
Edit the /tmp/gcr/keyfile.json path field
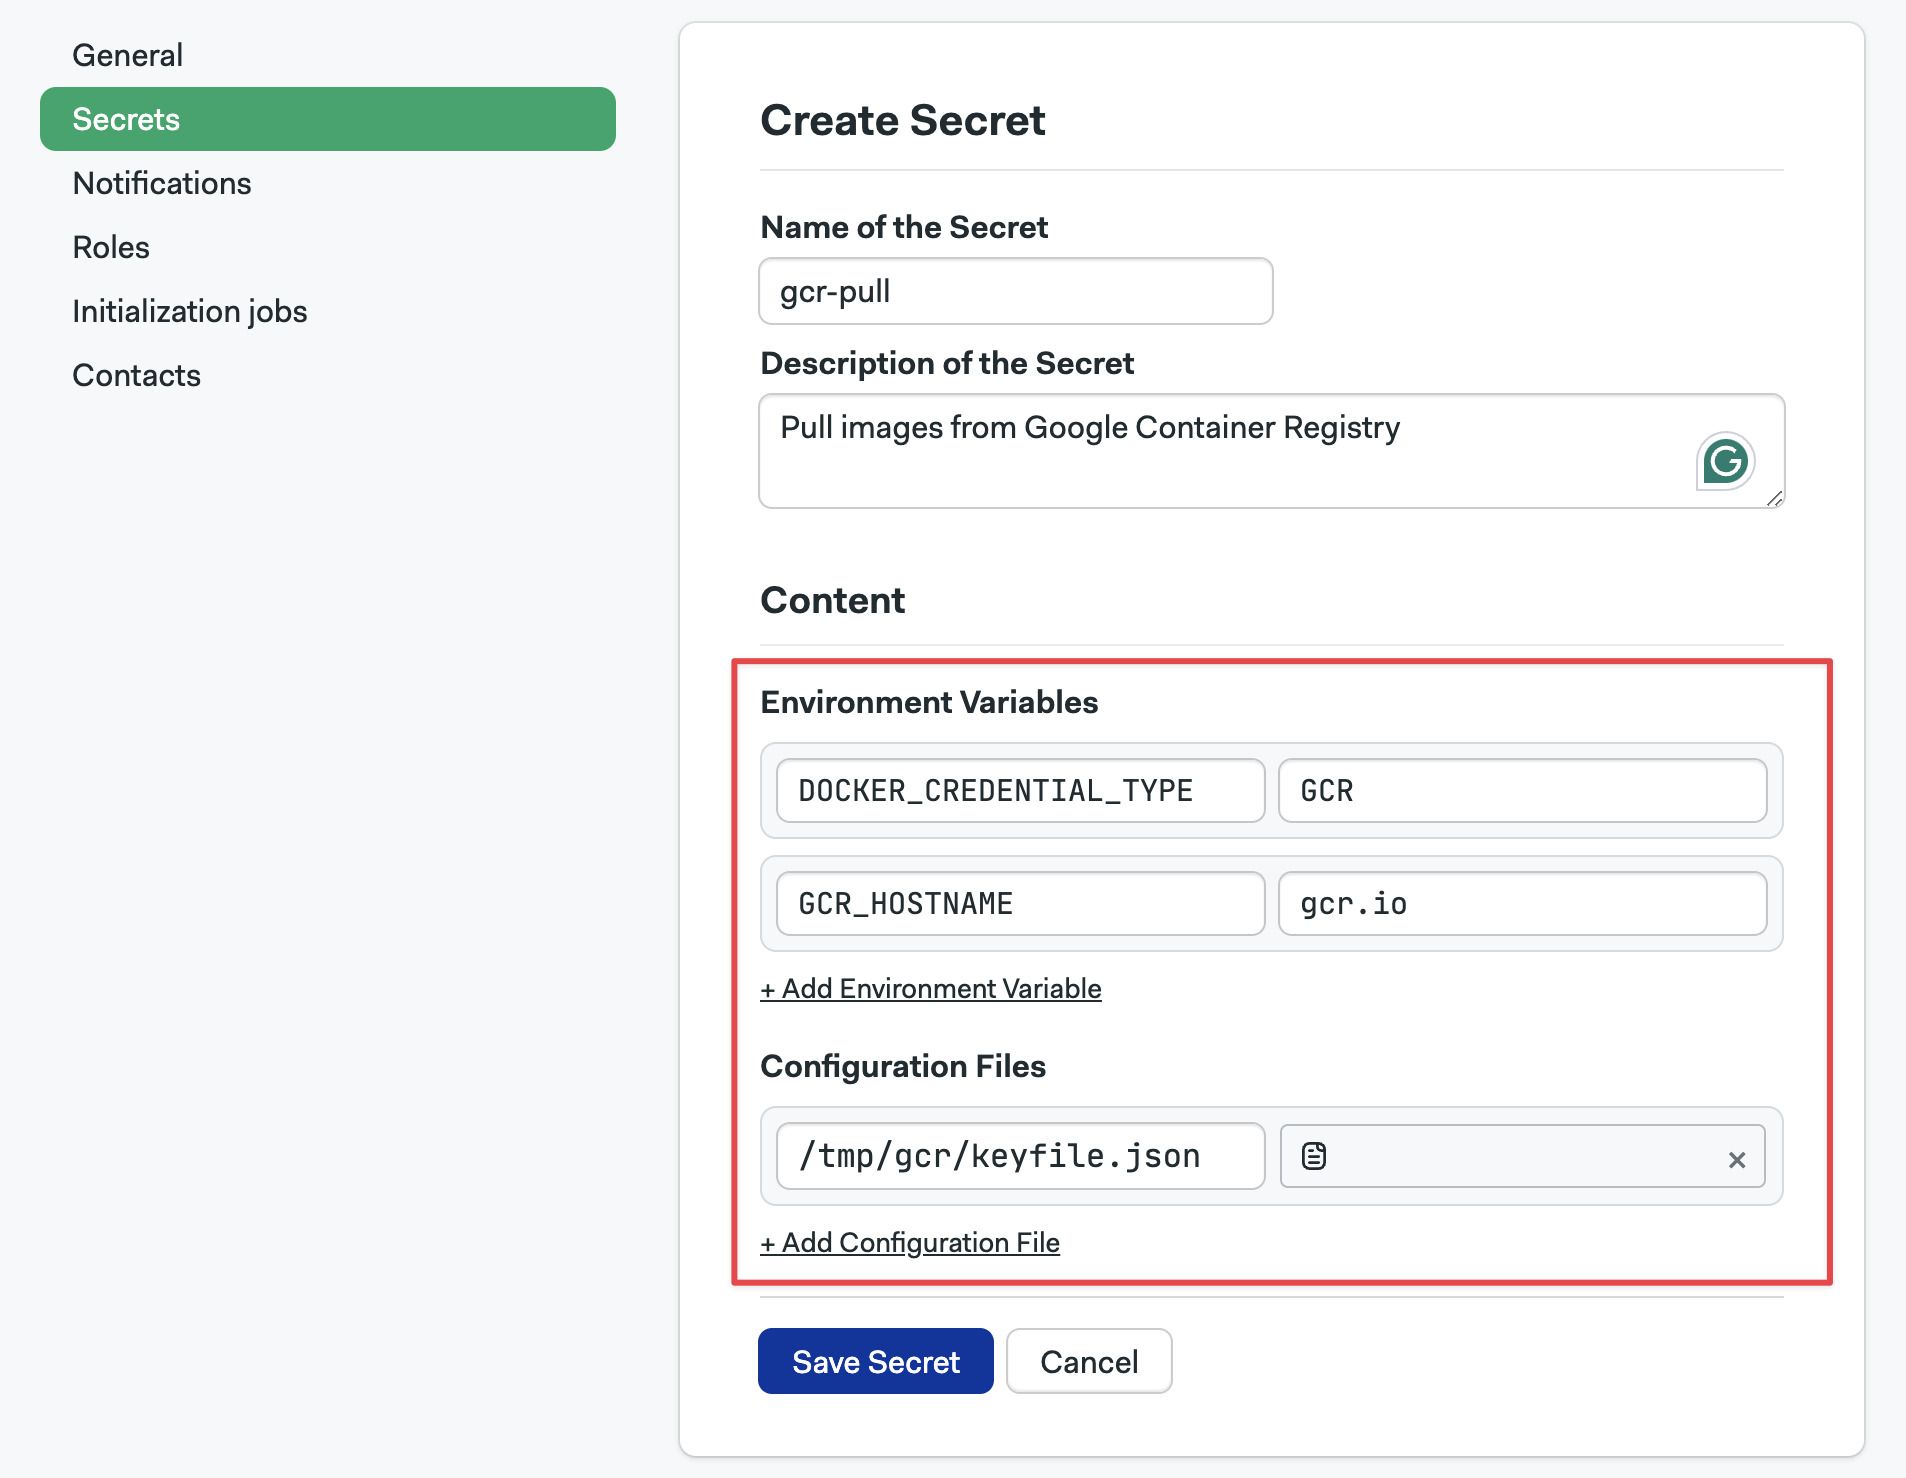click(1021, 1156)
